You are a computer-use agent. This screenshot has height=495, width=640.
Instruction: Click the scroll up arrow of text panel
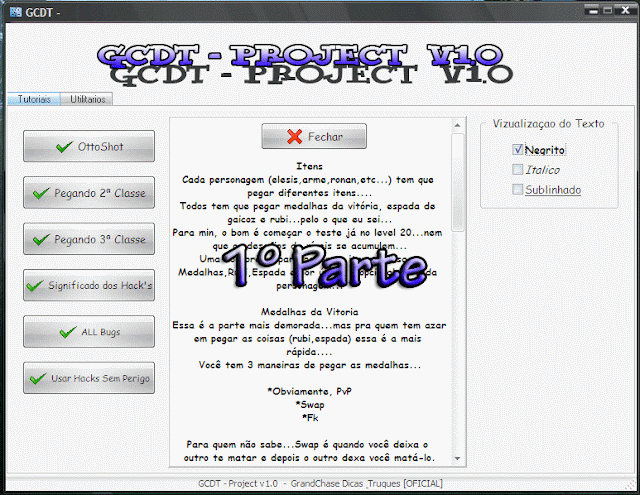click(x=458, y=125)
